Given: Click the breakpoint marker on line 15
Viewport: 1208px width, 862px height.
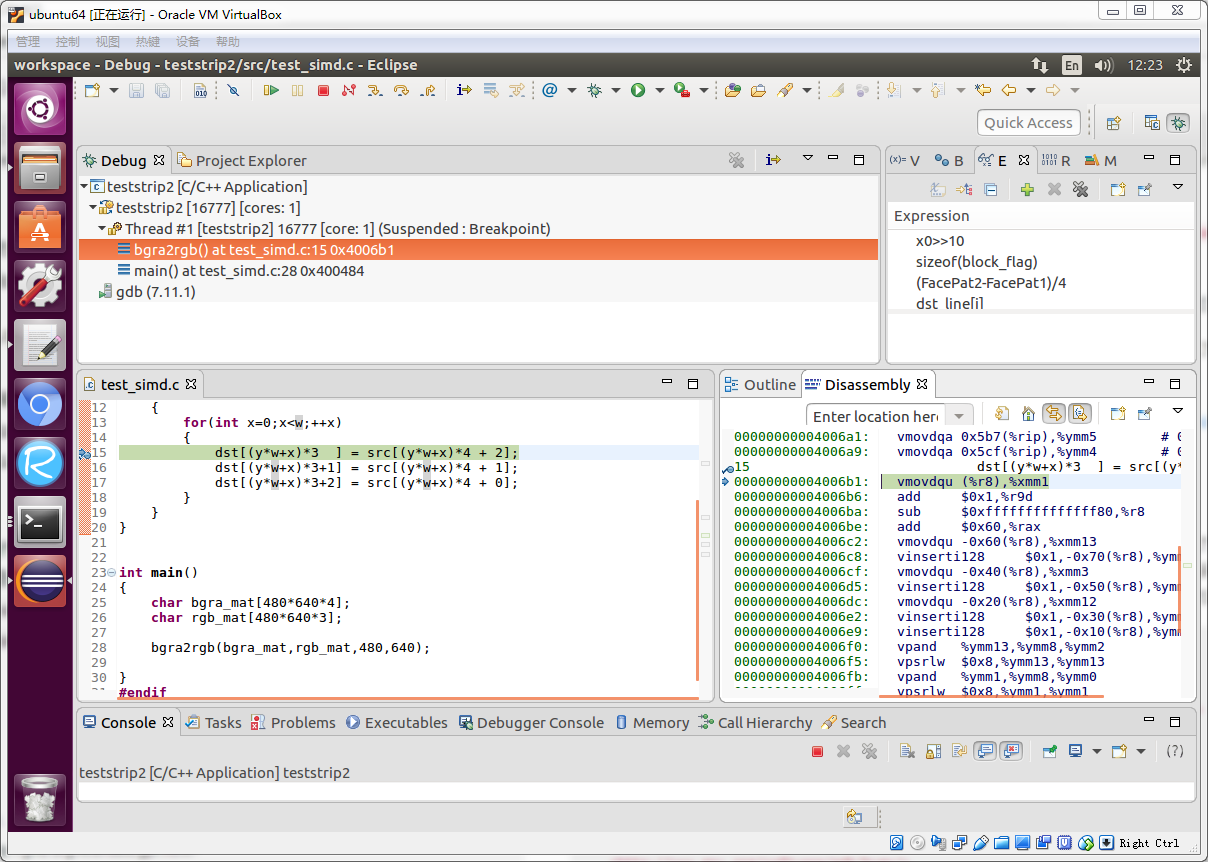Looking at the screenshot, I should point(85,453).
